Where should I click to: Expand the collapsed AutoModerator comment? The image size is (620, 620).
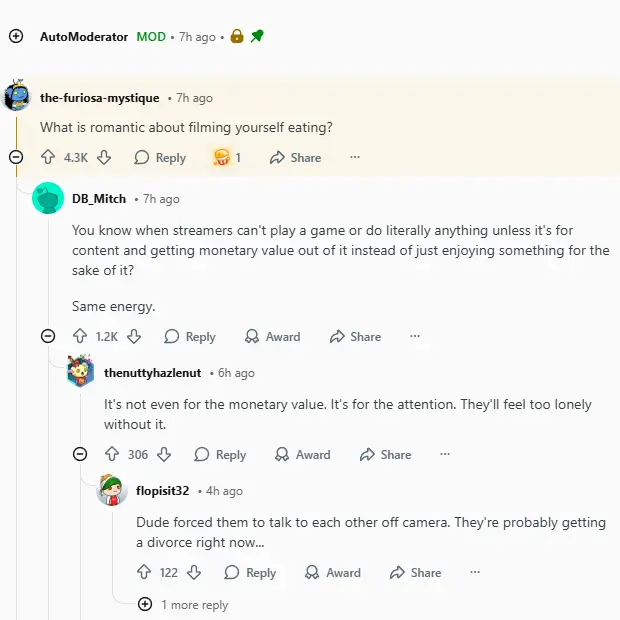point(15,36)
